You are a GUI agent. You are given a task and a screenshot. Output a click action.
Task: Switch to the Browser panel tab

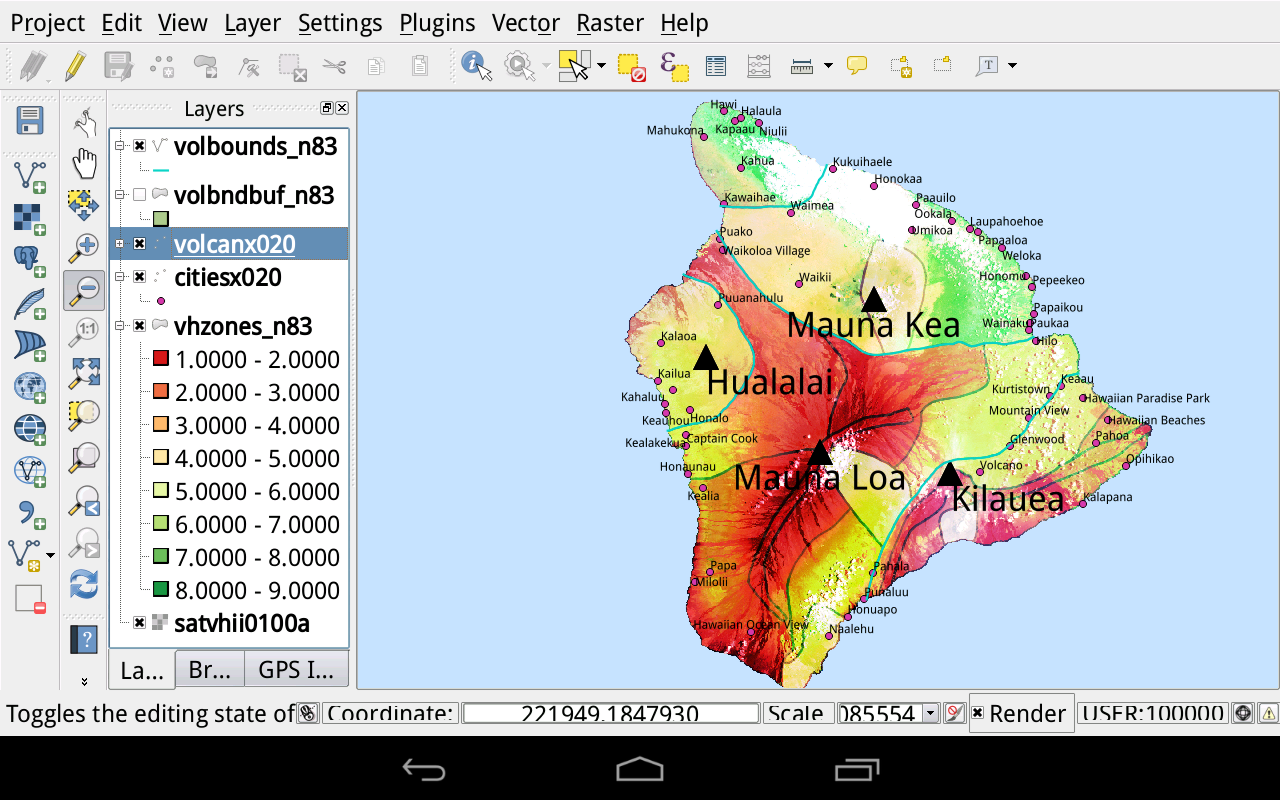click(x=209, y=671)
